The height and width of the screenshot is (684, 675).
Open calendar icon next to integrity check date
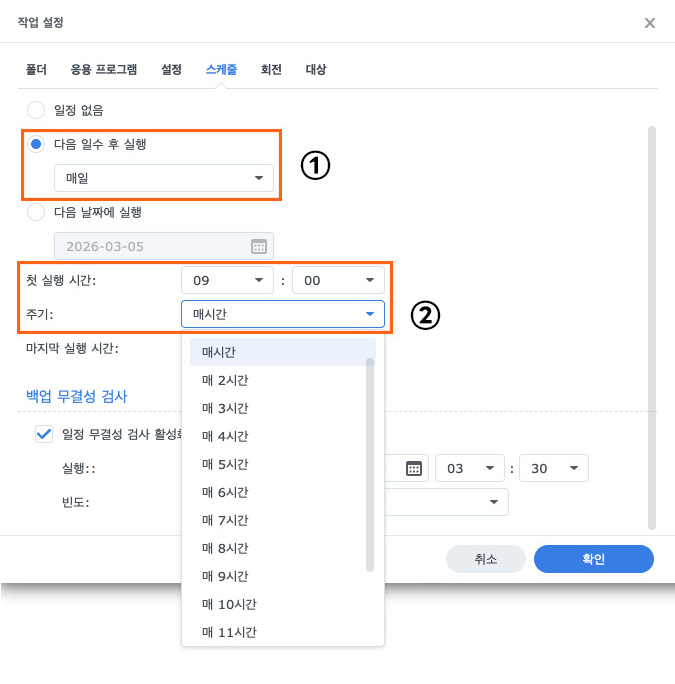pos(414,468)
